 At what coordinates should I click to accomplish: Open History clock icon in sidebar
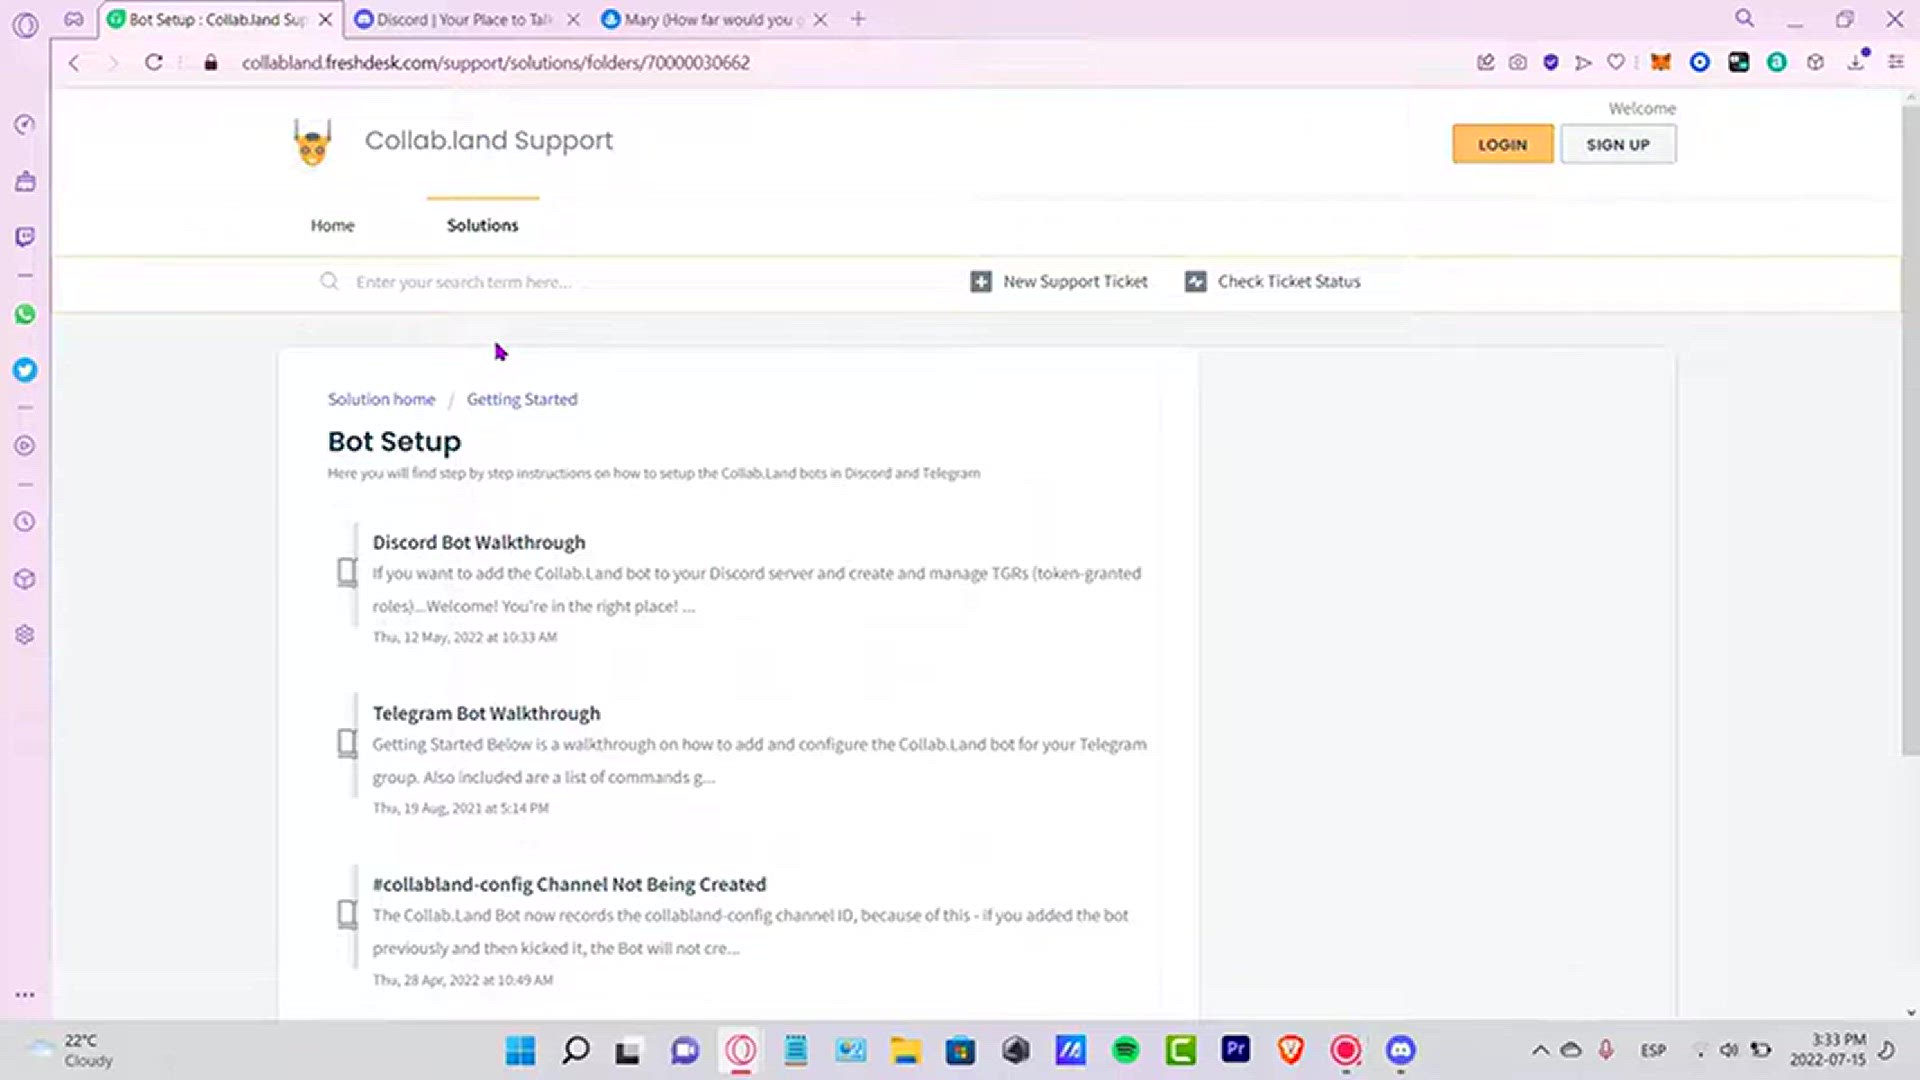pyautogui.click(x=25, y=522)
